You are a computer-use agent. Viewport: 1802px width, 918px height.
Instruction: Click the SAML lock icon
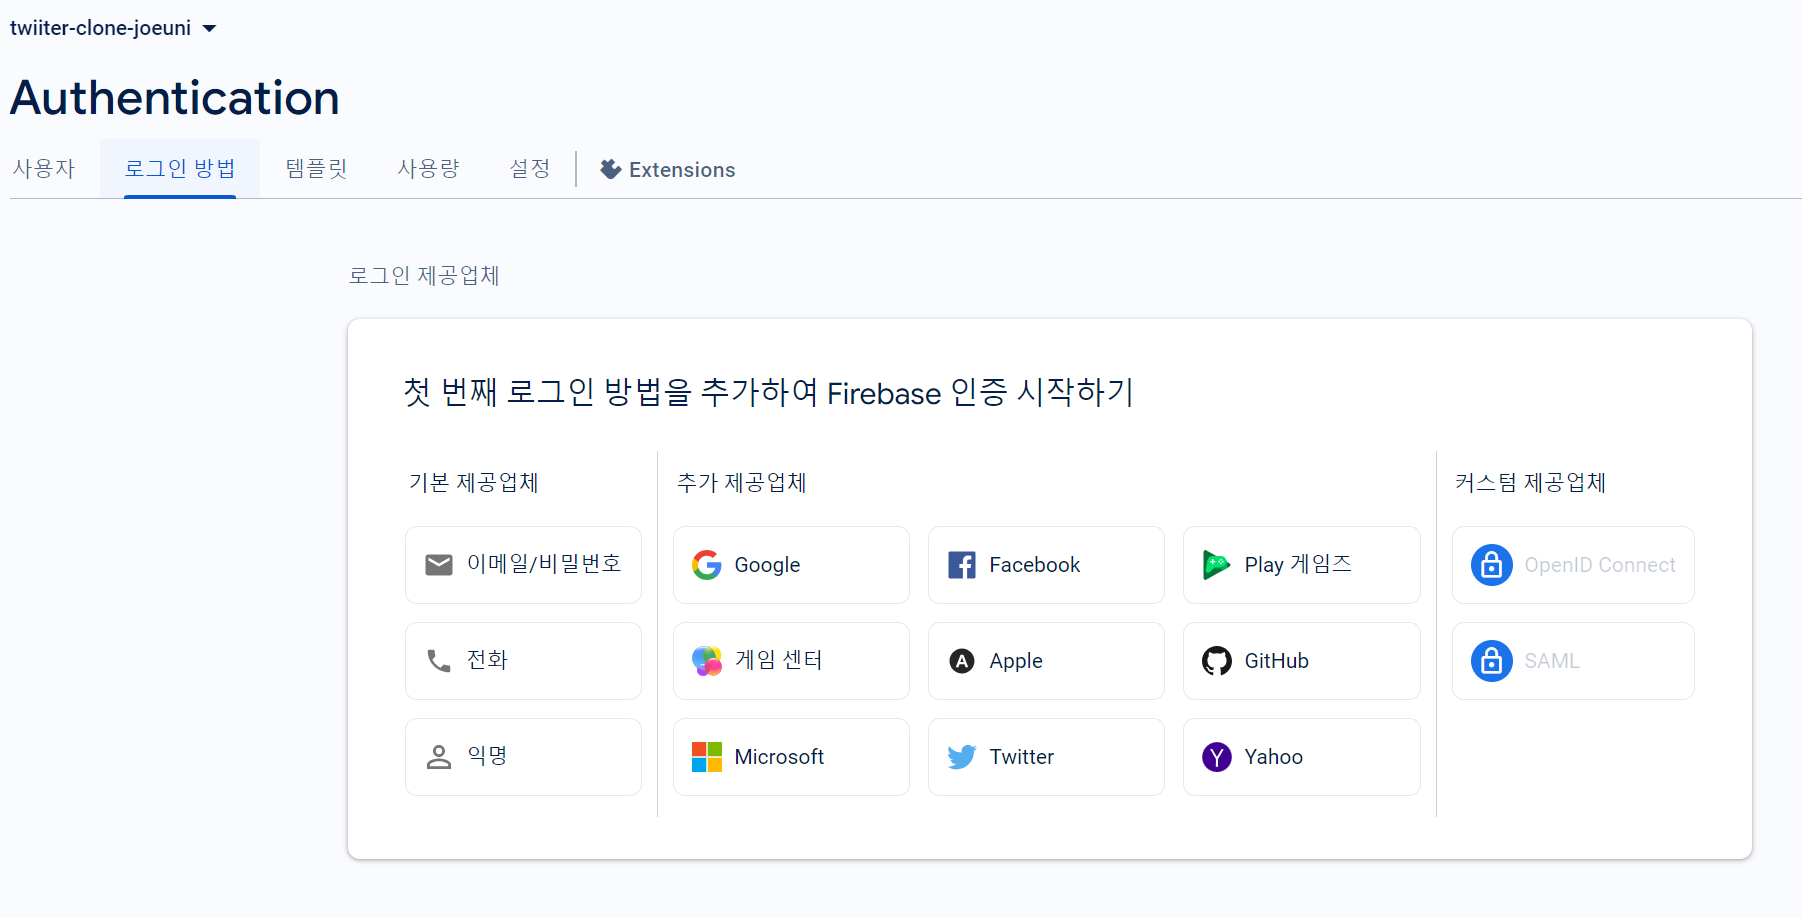(1492, 661)
